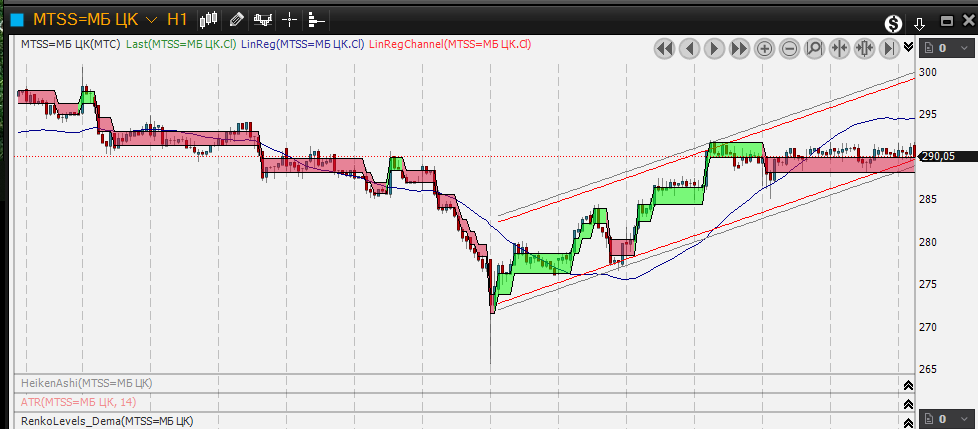
Task: Click the magnifying glass zoom-area icon
Action: click(x=814, y=48)
